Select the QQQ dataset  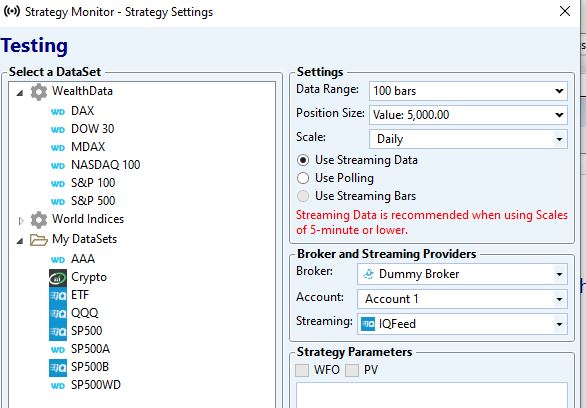coord(85,313)
